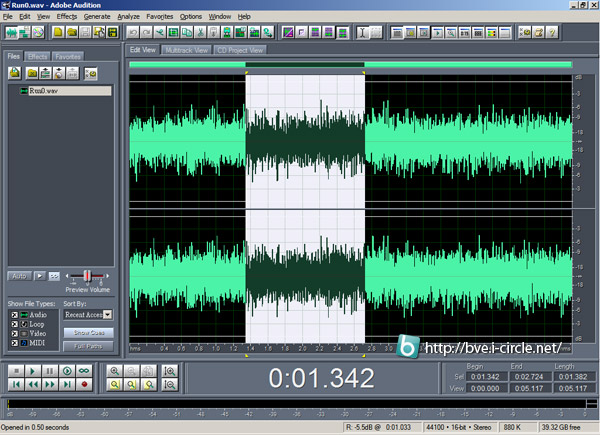
Task: Toggle the MIDI file type checkbox
Action: (x=14, y=344)
